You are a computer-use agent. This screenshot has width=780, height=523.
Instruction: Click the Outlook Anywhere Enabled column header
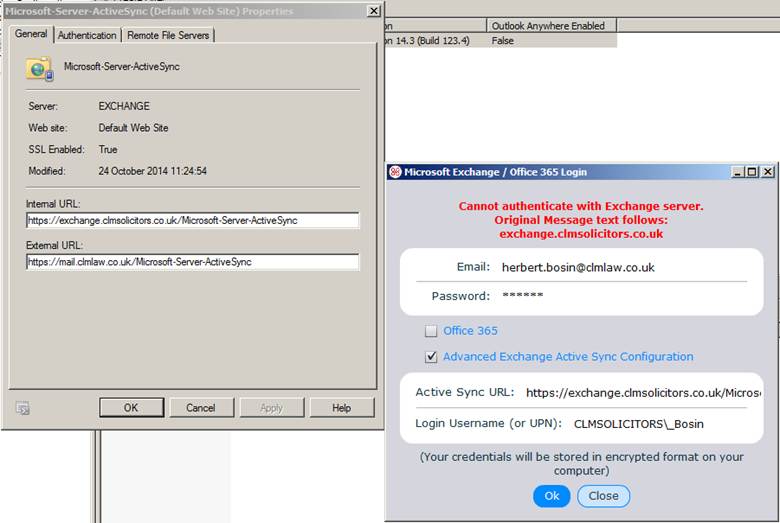coord(551,26)
